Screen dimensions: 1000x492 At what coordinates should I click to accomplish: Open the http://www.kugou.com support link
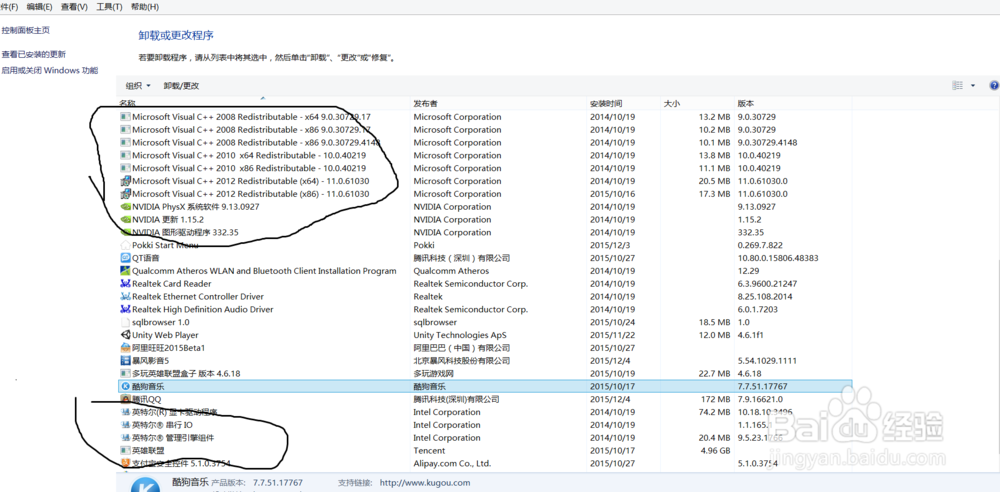(425, 483)
